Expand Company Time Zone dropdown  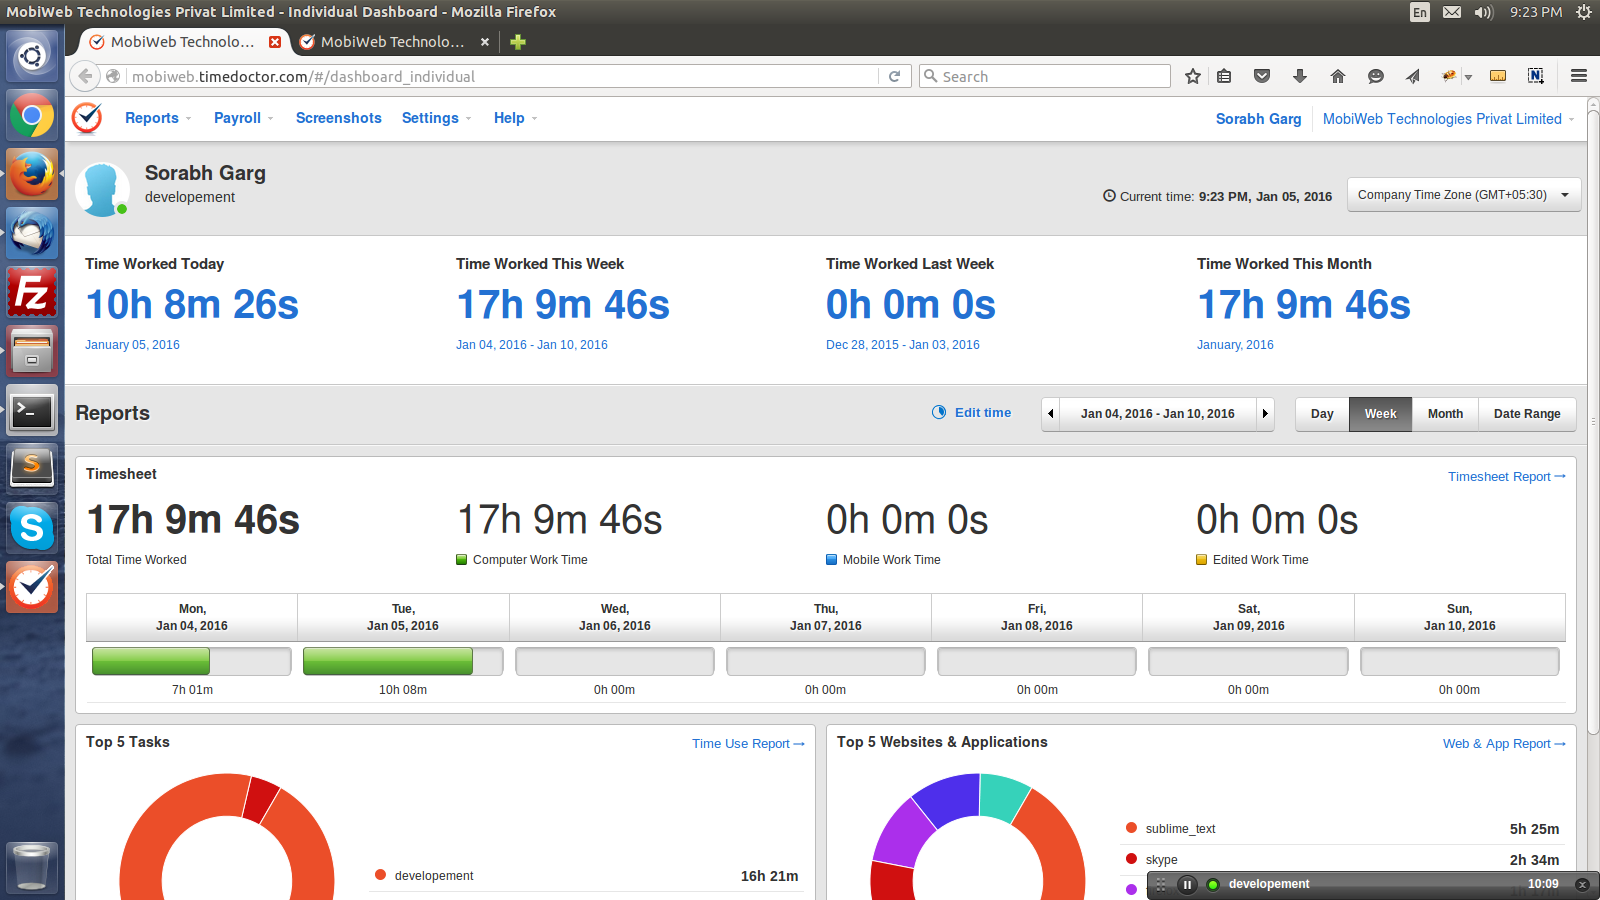coord(1464,195)
